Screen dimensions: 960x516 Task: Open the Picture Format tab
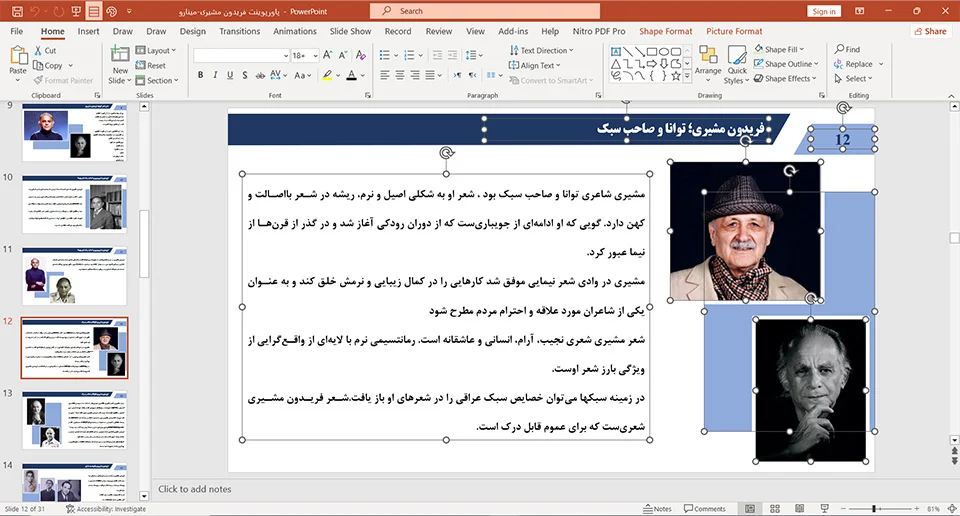click(734, 31)
